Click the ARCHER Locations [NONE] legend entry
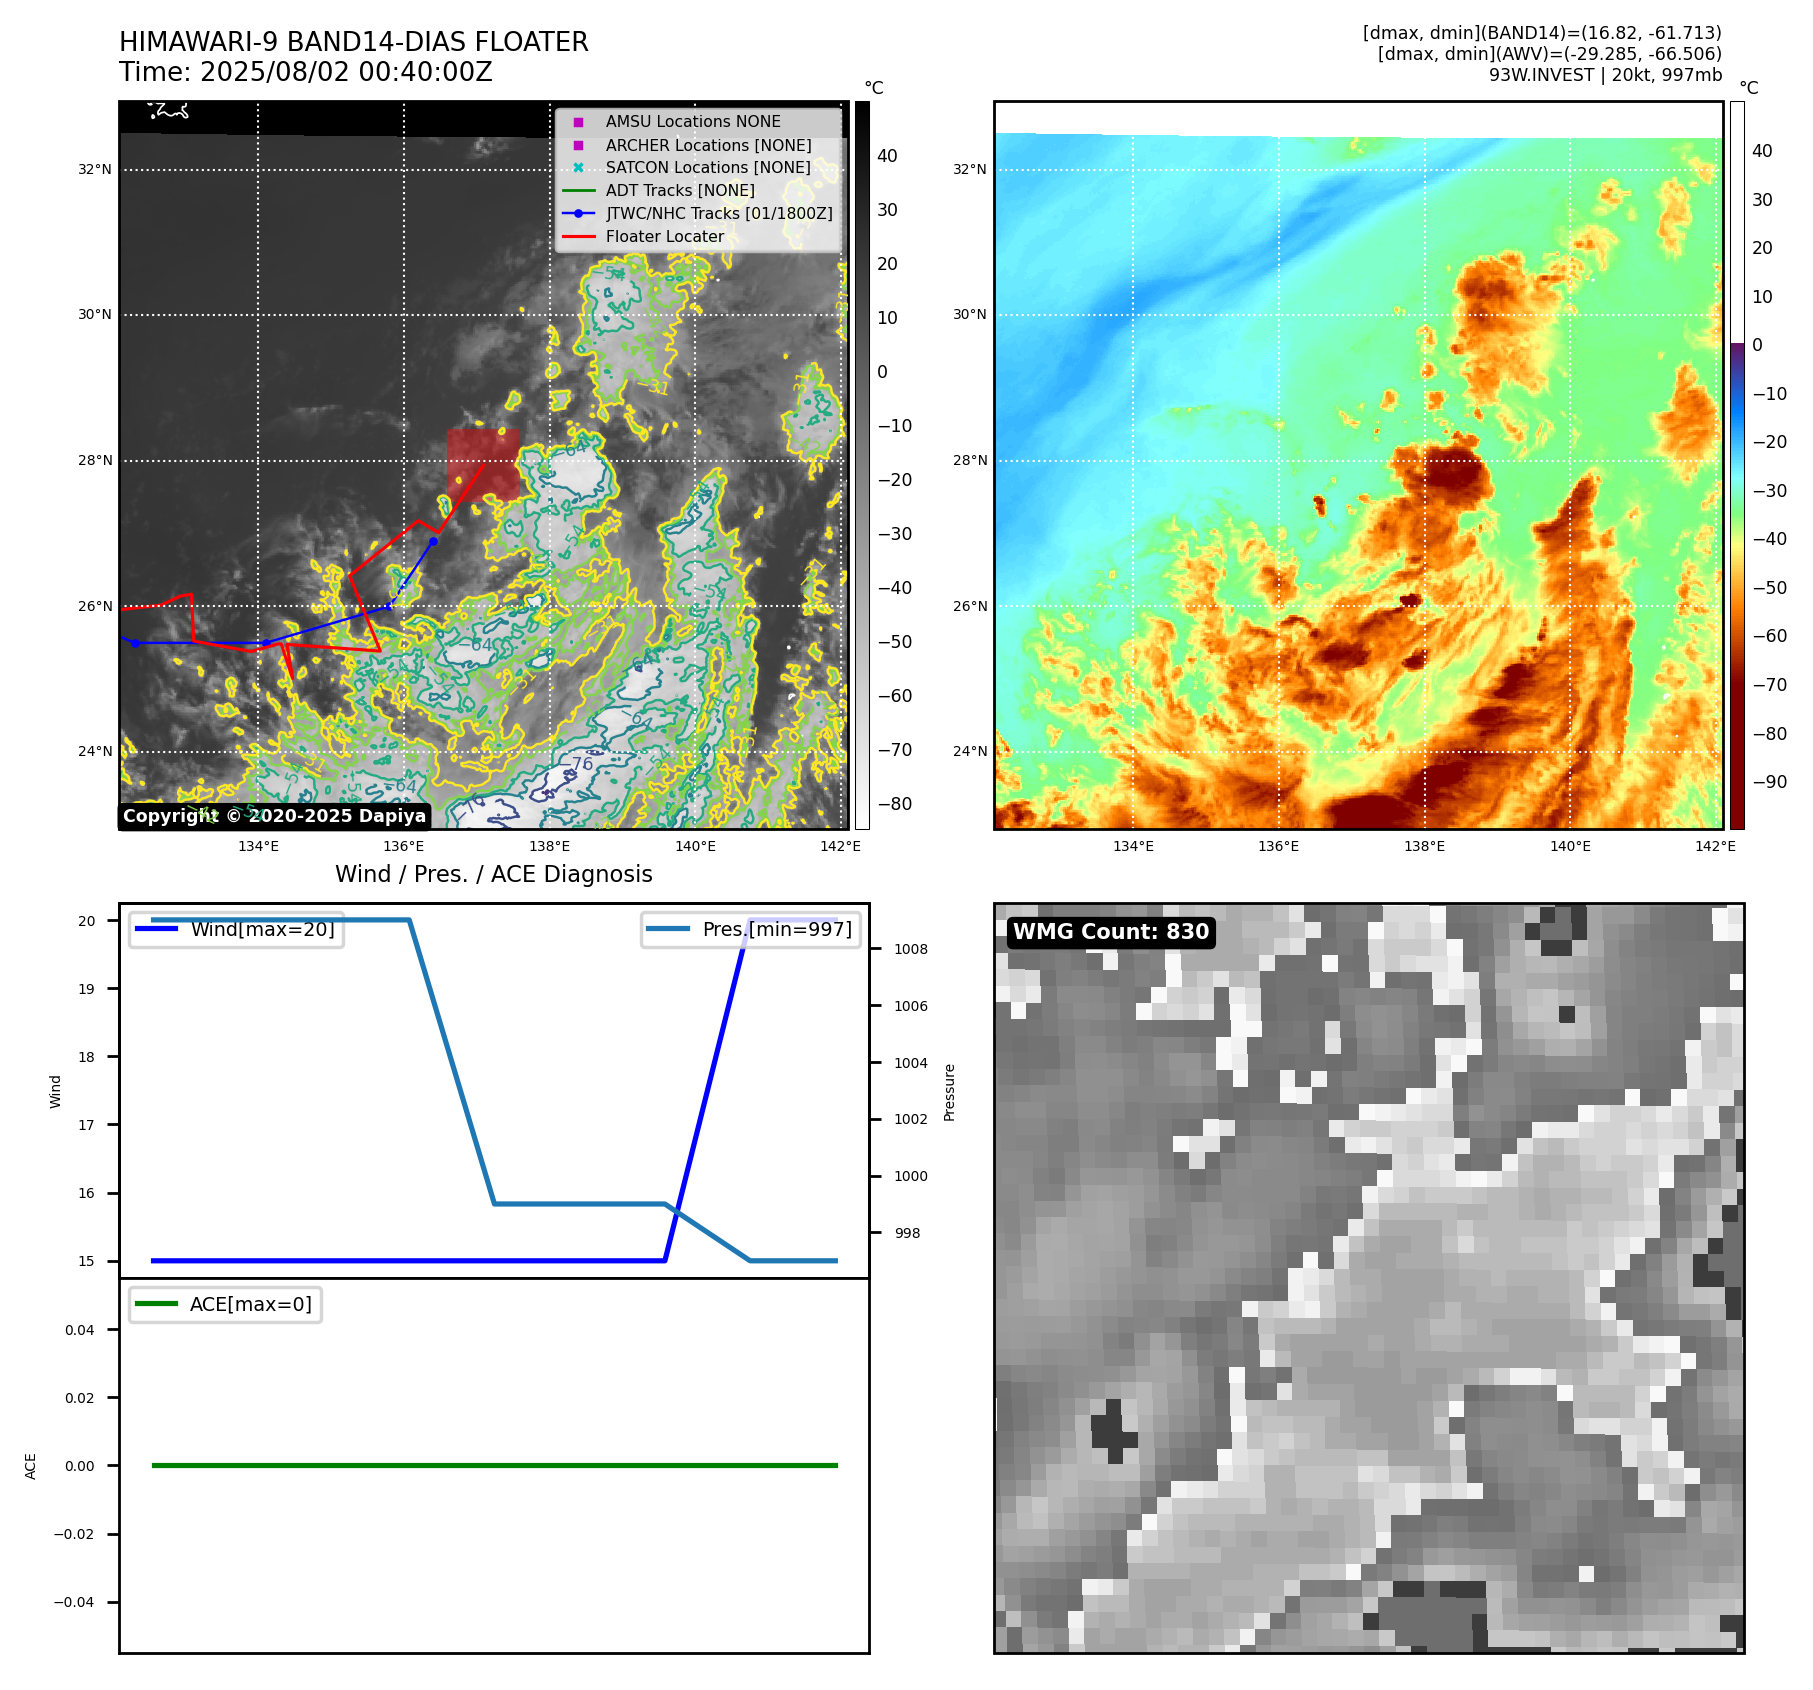1813x1690 pixels. (x=708, y=145)
